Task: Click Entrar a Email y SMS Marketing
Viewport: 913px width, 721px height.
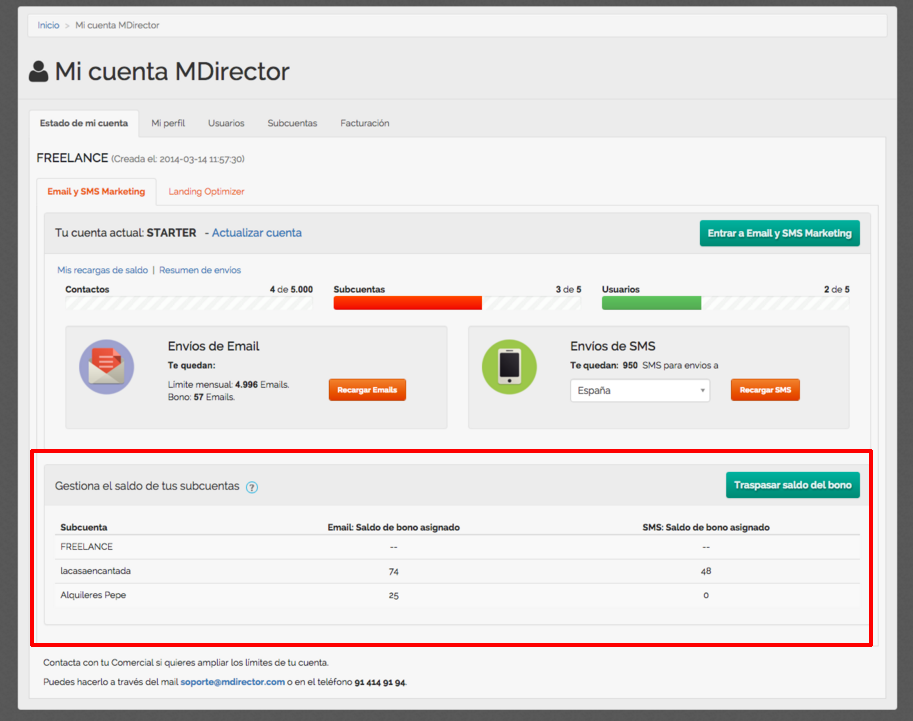Action: coord(779,233)
